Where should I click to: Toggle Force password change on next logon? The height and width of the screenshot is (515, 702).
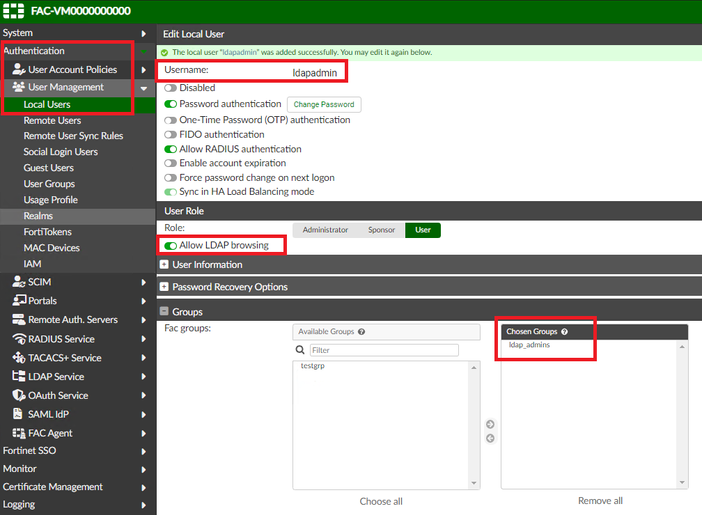pos(170,178)
